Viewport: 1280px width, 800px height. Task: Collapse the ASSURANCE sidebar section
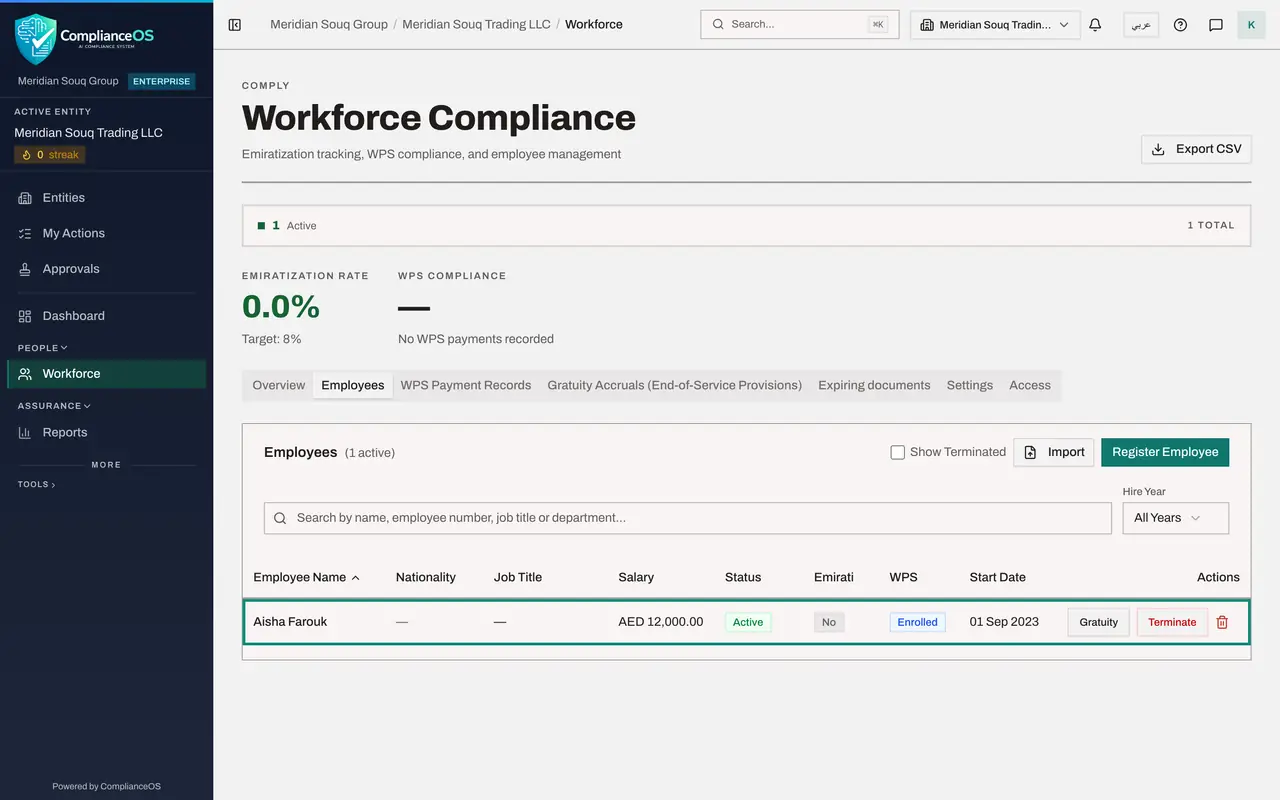coord(54,406)
